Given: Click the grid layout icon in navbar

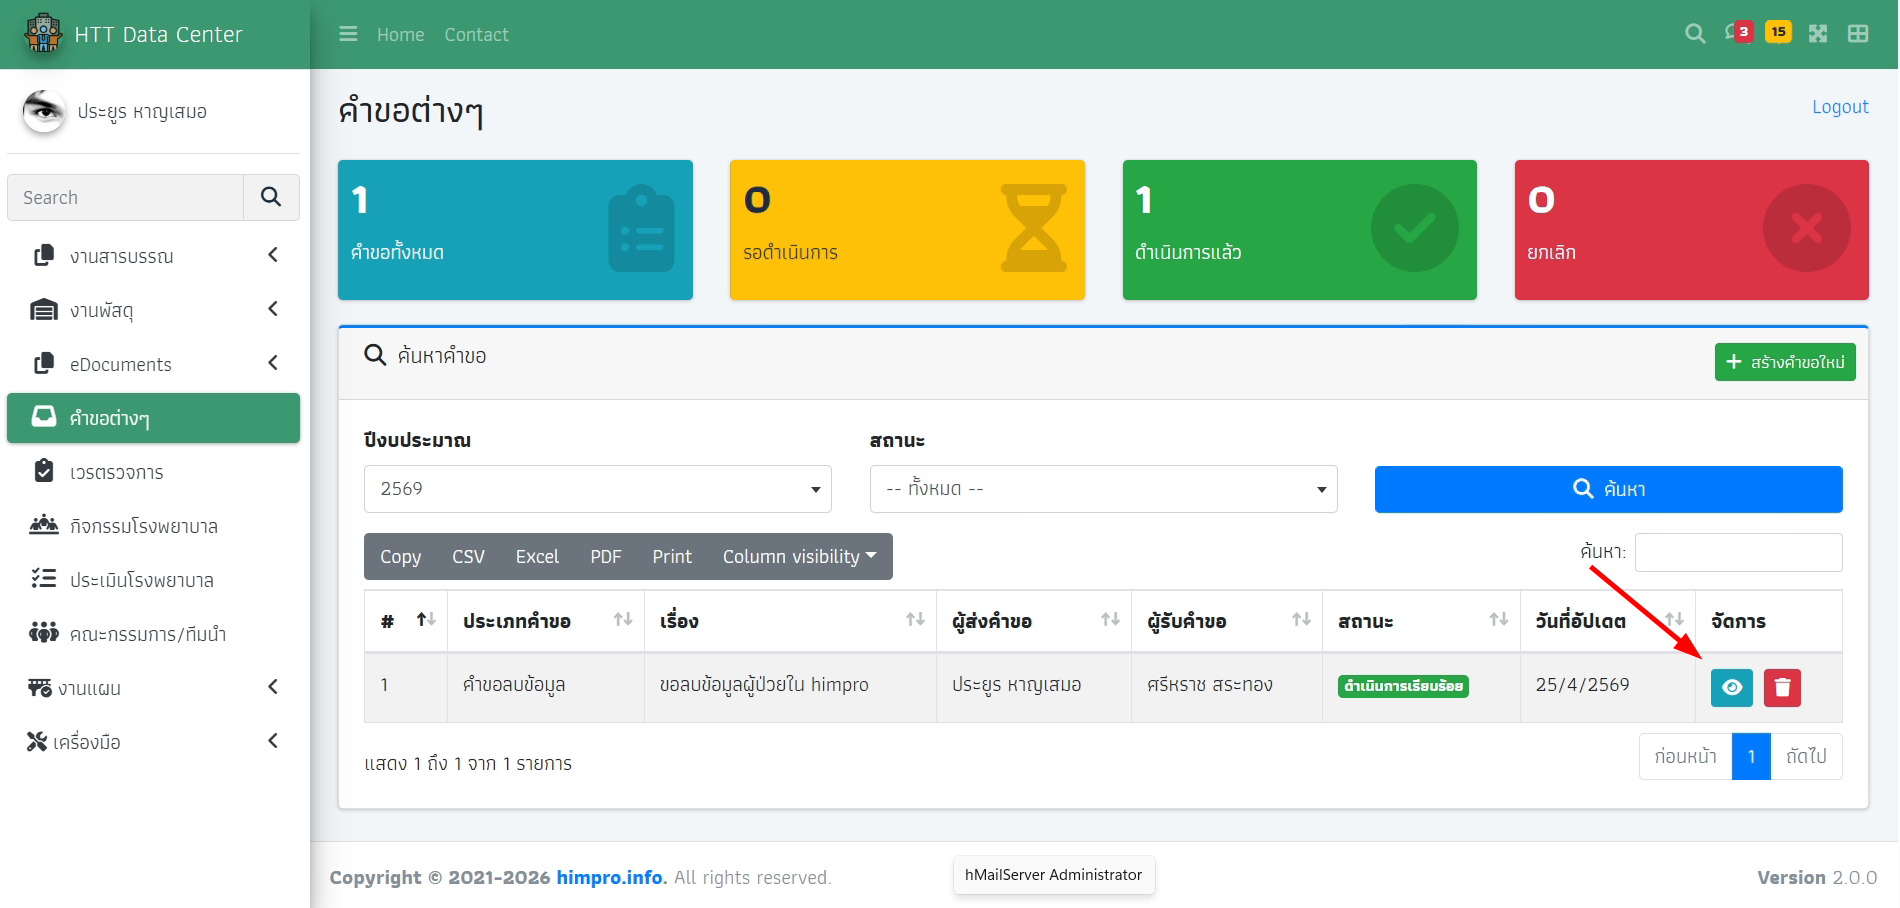Looking at the screenshot, I should tap(1858, 34).
